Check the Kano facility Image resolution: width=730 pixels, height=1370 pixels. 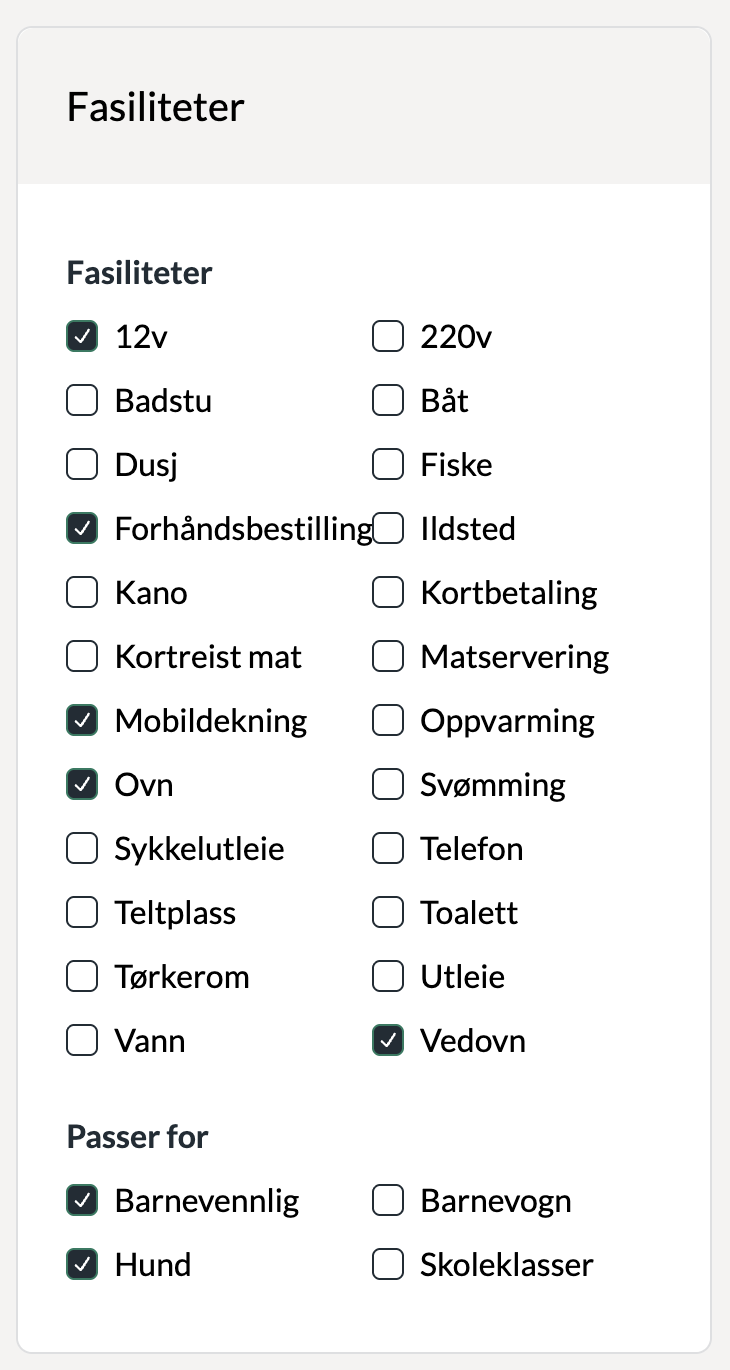[x=82, y=593]
